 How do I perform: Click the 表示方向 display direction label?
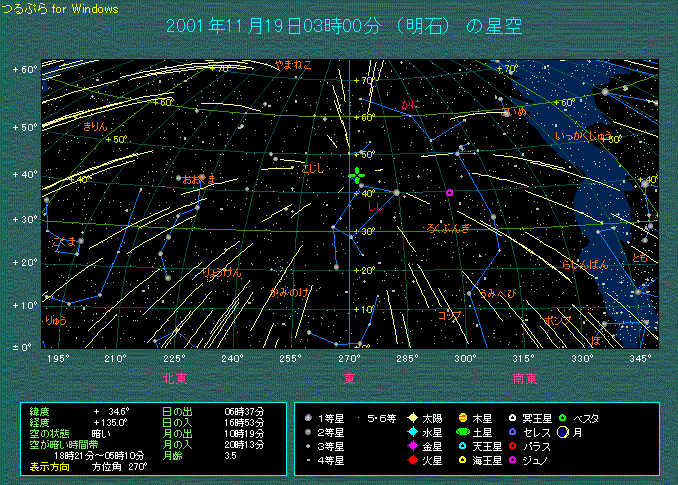(x=49, y=466)
